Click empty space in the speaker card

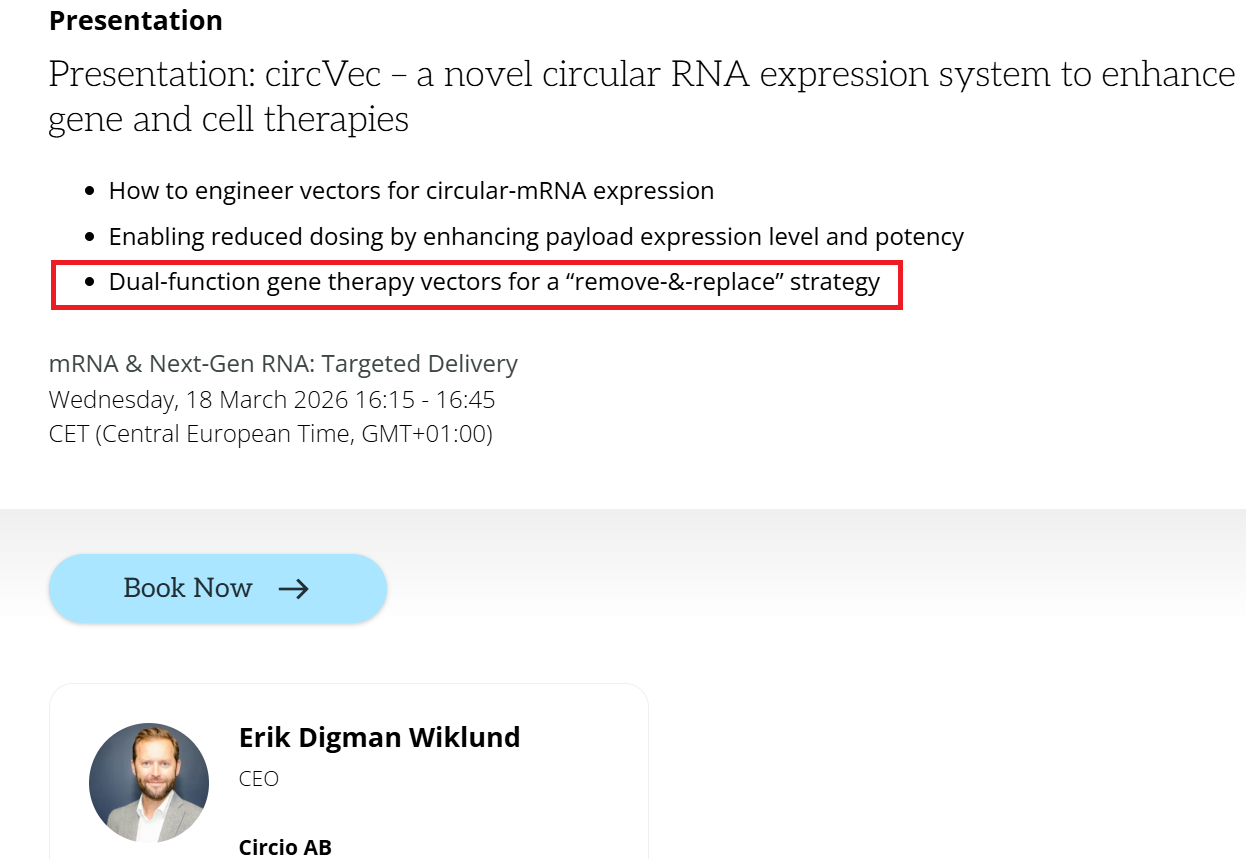click(560, 800)
